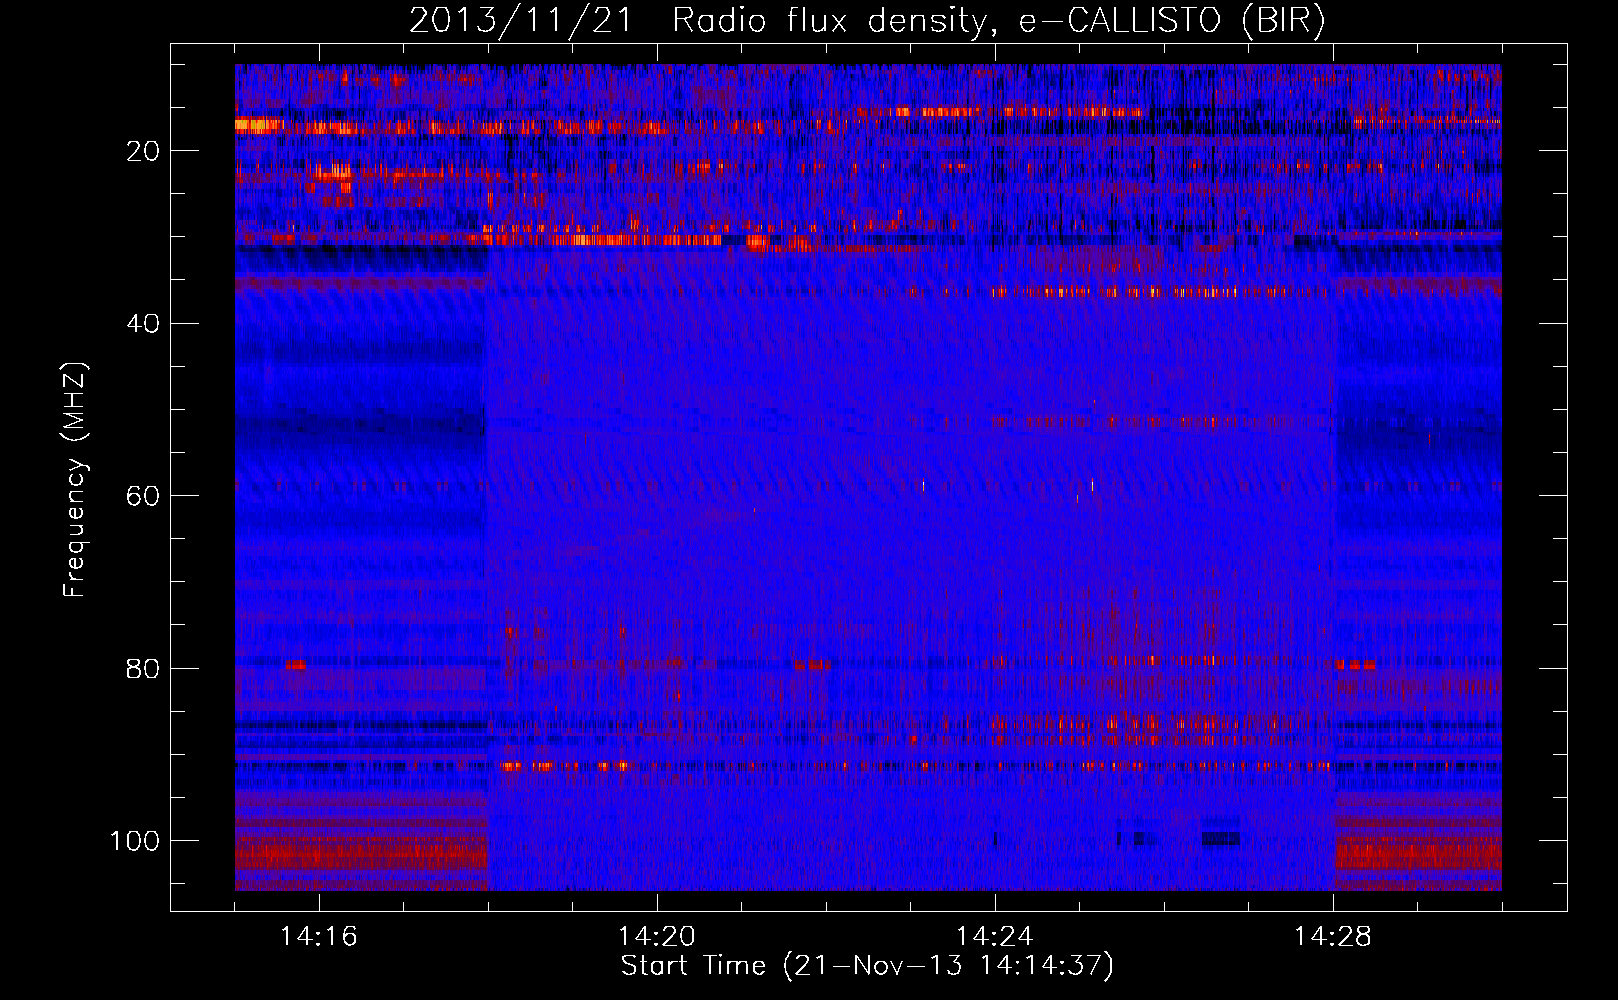Screen dimensions: 1618x1000
Task: Click the 14:20 time tick label
Action: 657,937
